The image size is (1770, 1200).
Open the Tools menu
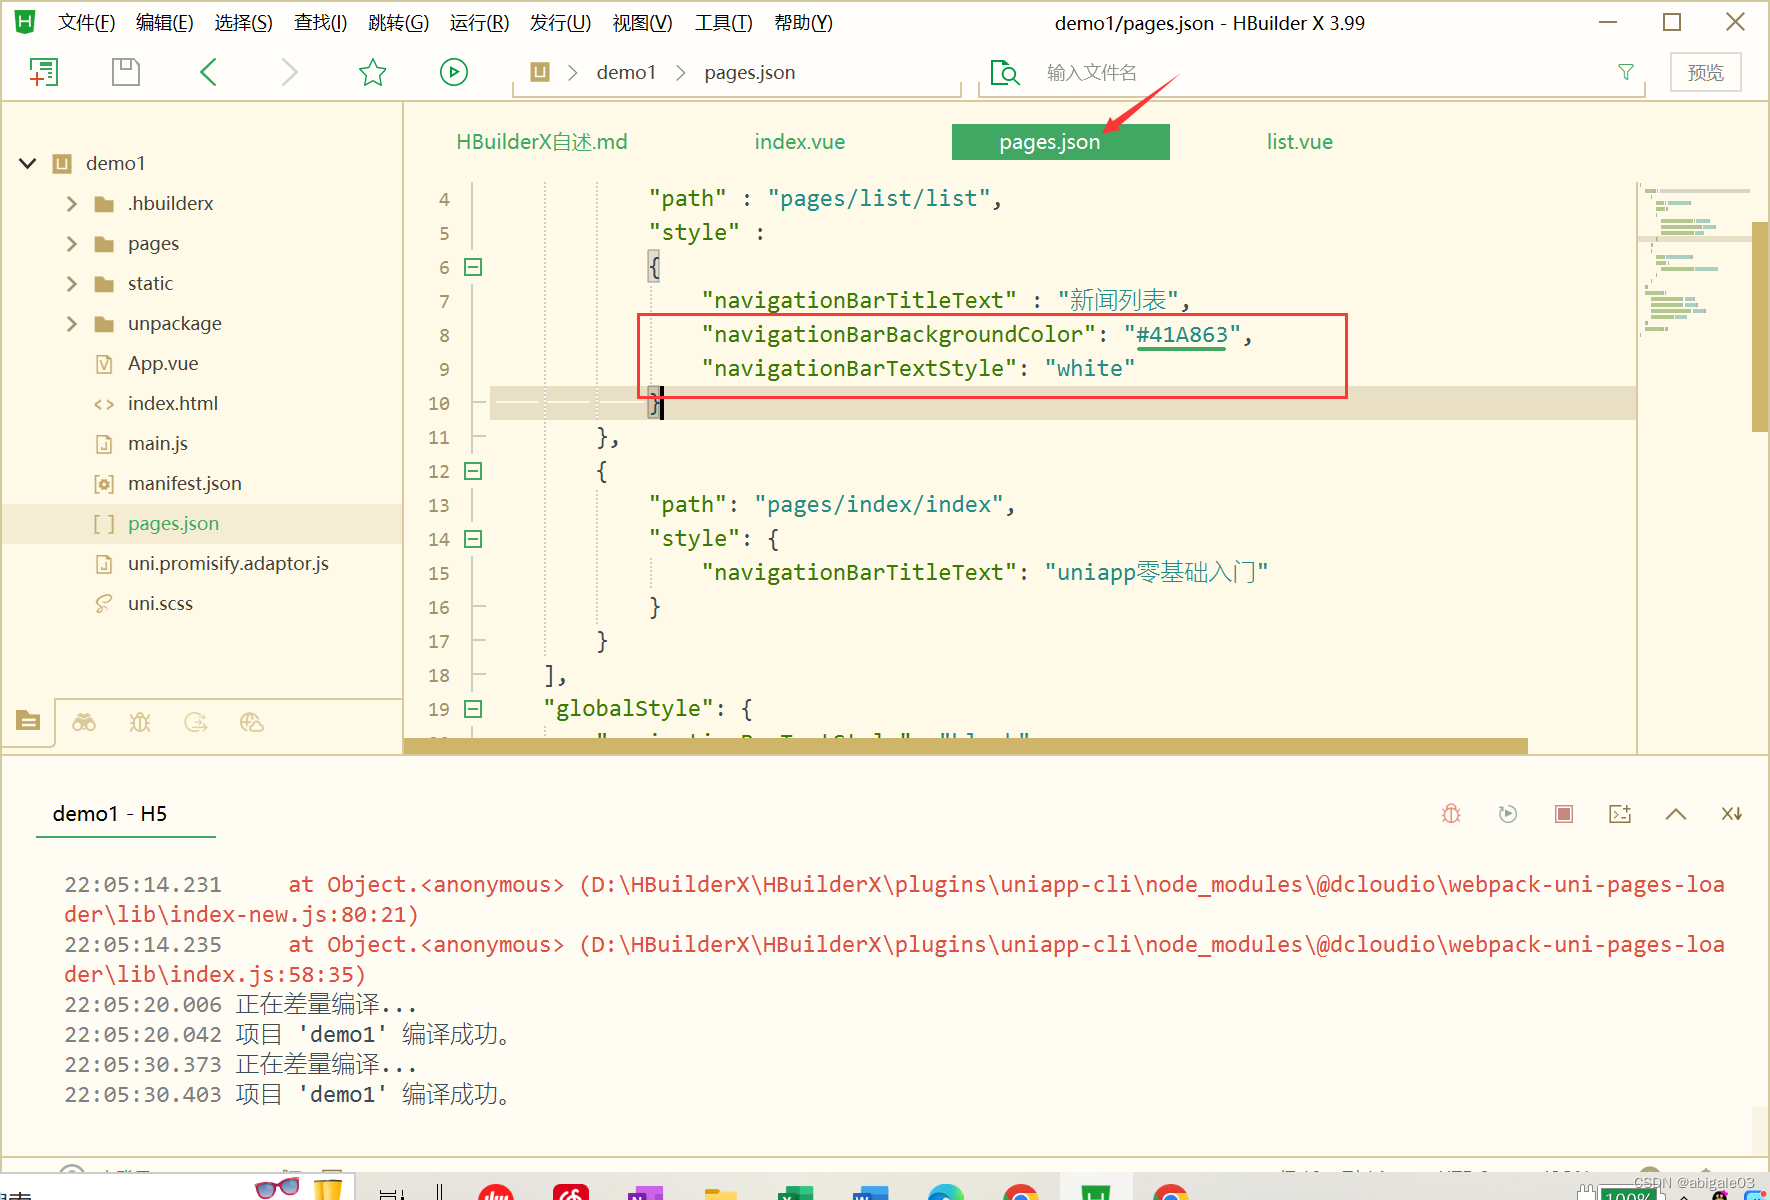(x=723, y=23)
